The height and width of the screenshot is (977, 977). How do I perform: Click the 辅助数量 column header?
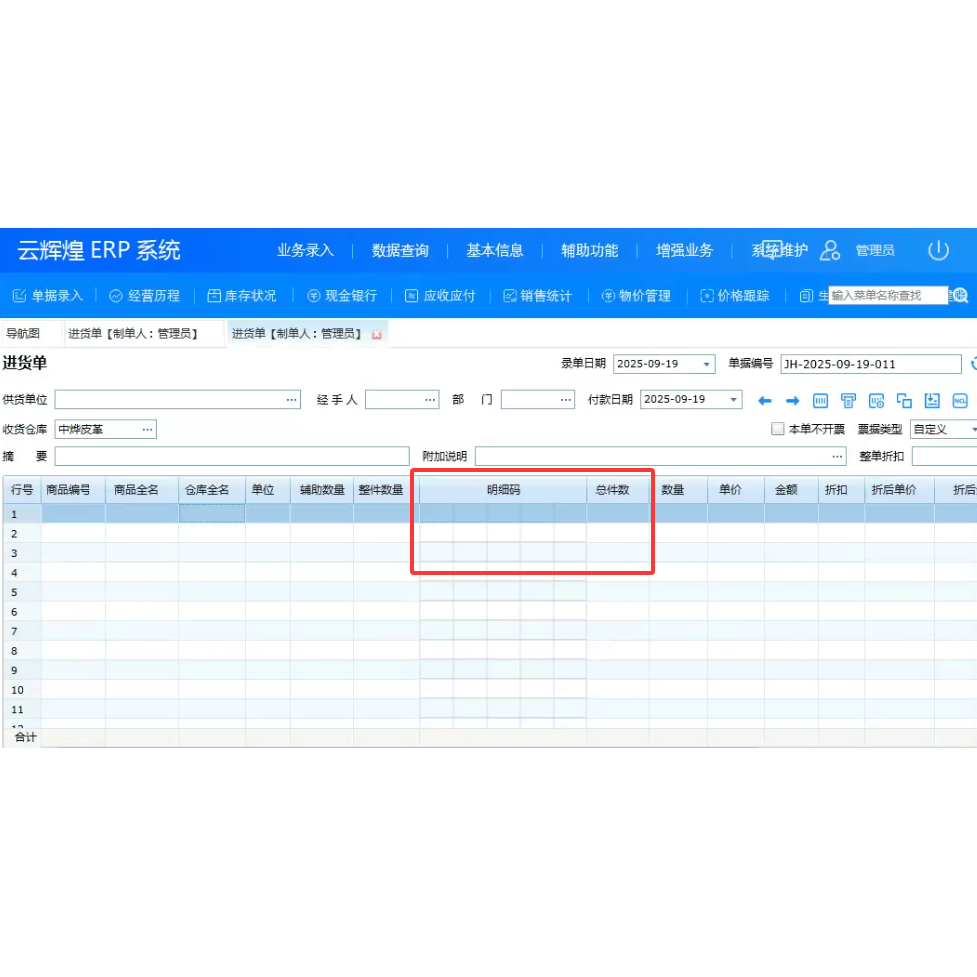pyautogui.click(x=322, y=490)
